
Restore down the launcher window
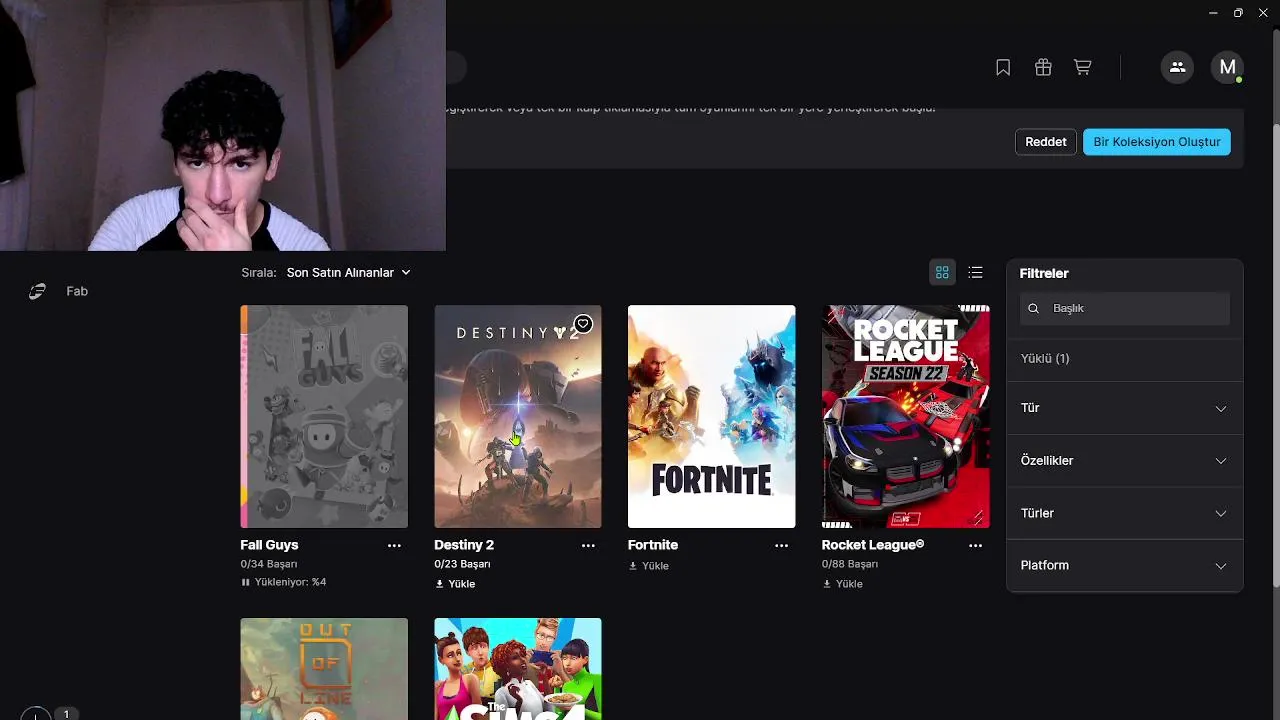coord(1238,13)
